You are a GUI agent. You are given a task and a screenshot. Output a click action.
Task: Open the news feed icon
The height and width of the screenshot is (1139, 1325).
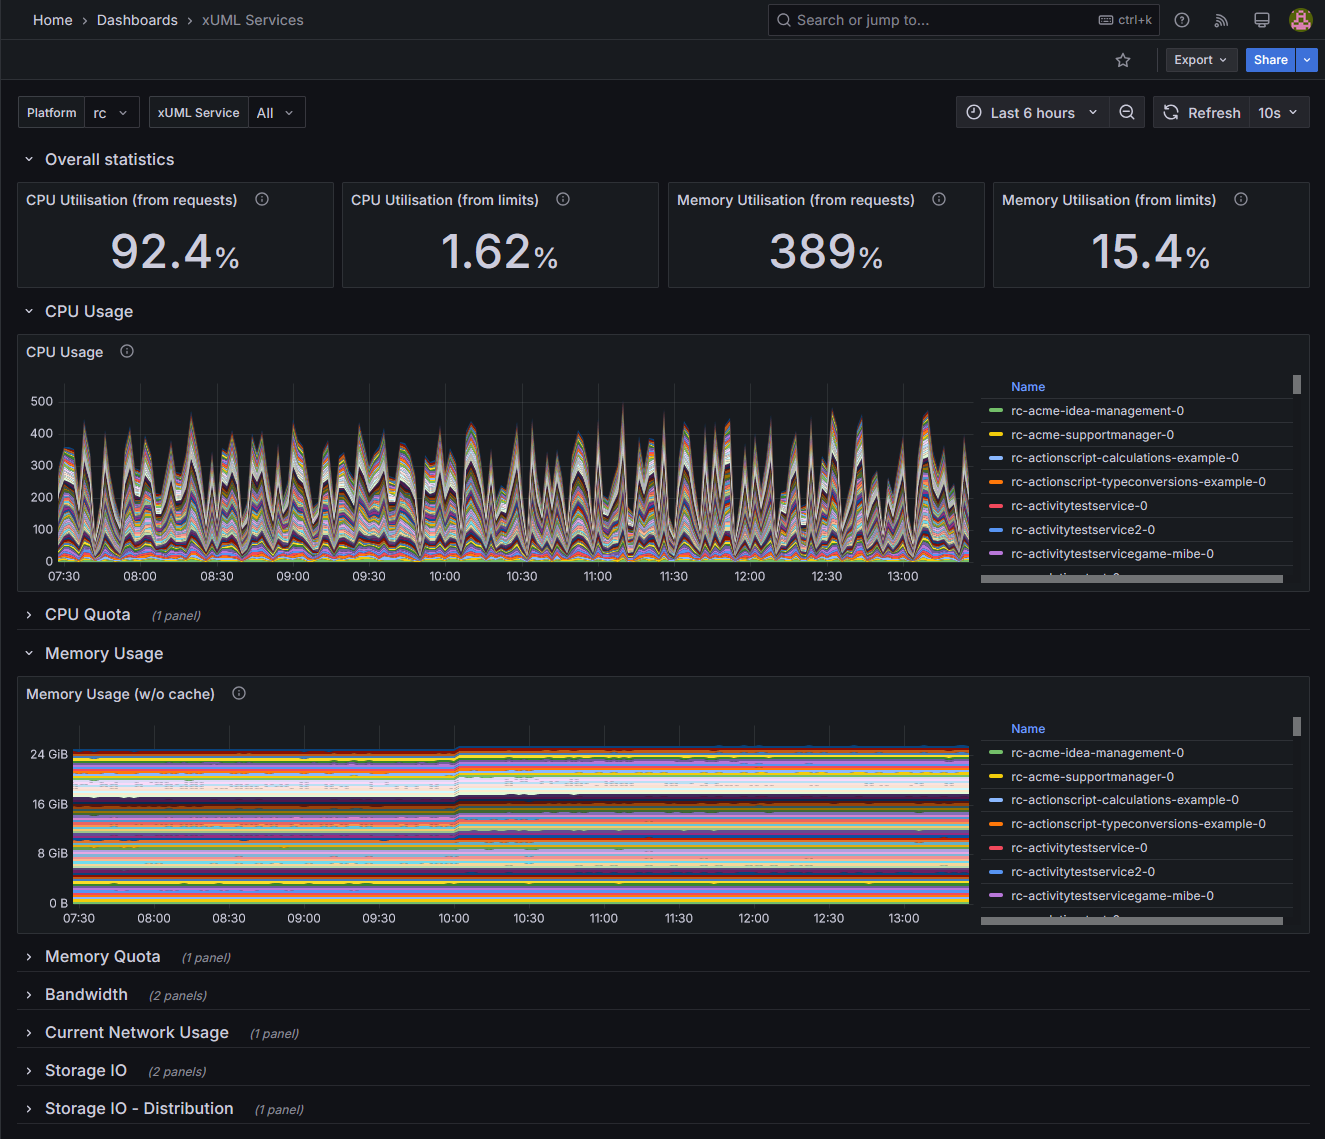click(x=1221, y=20)
